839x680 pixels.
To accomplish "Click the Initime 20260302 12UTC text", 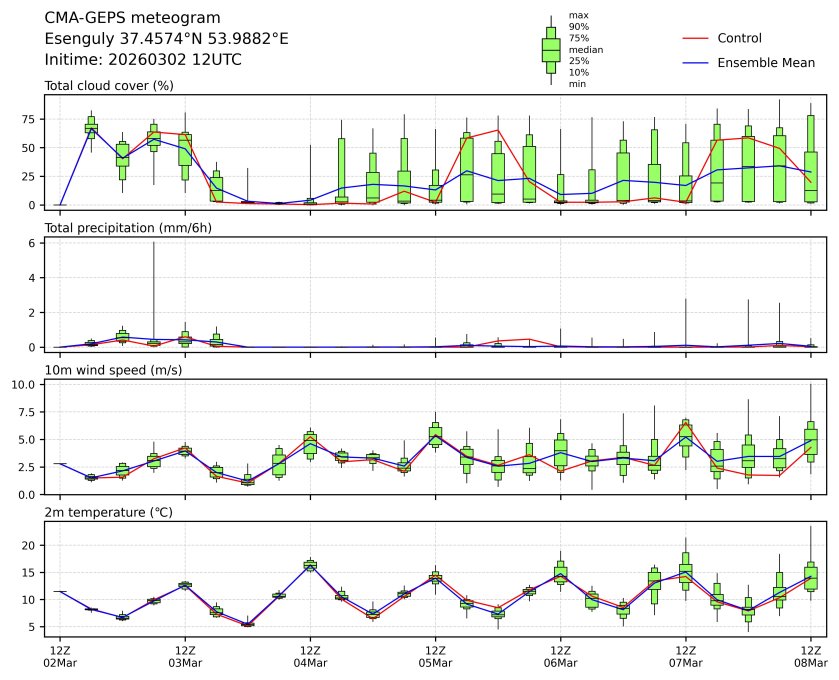I will (143, 60).
